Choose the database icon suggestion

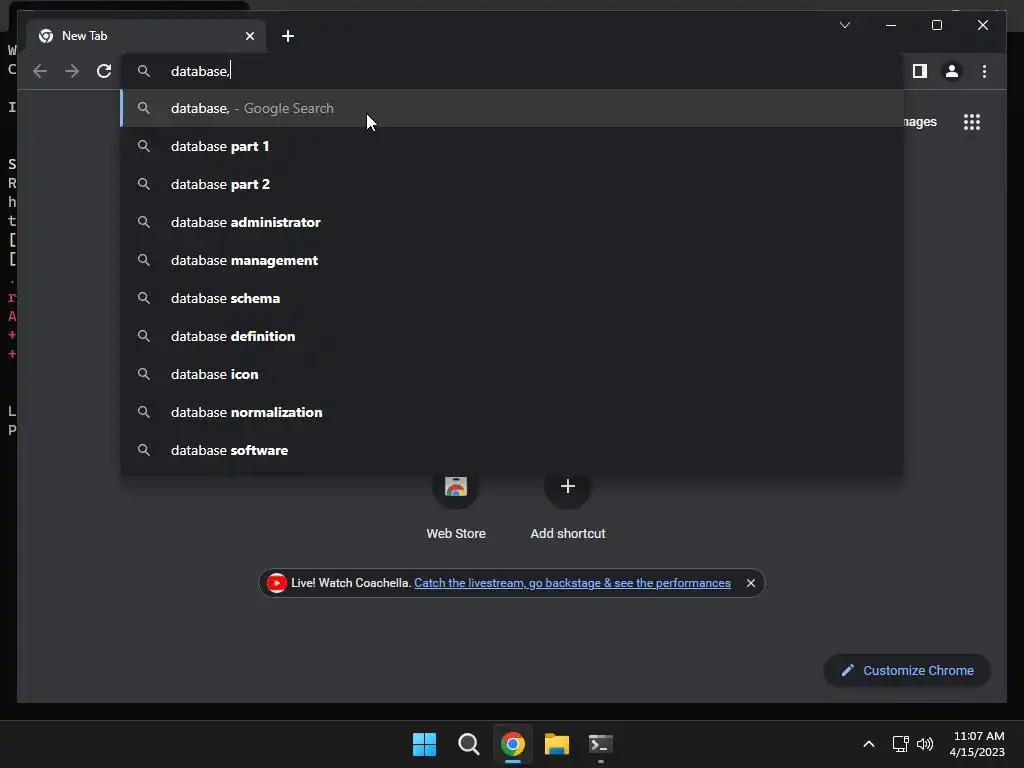pyautogui.click(x=512, y=374)
